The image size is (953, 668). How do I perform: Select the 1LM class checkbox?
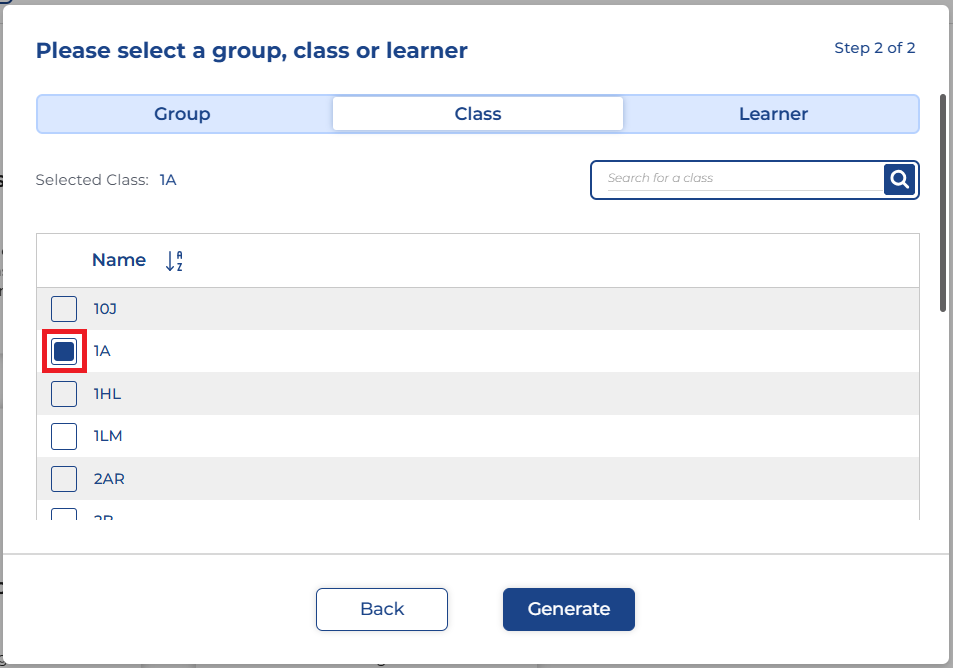64,436
